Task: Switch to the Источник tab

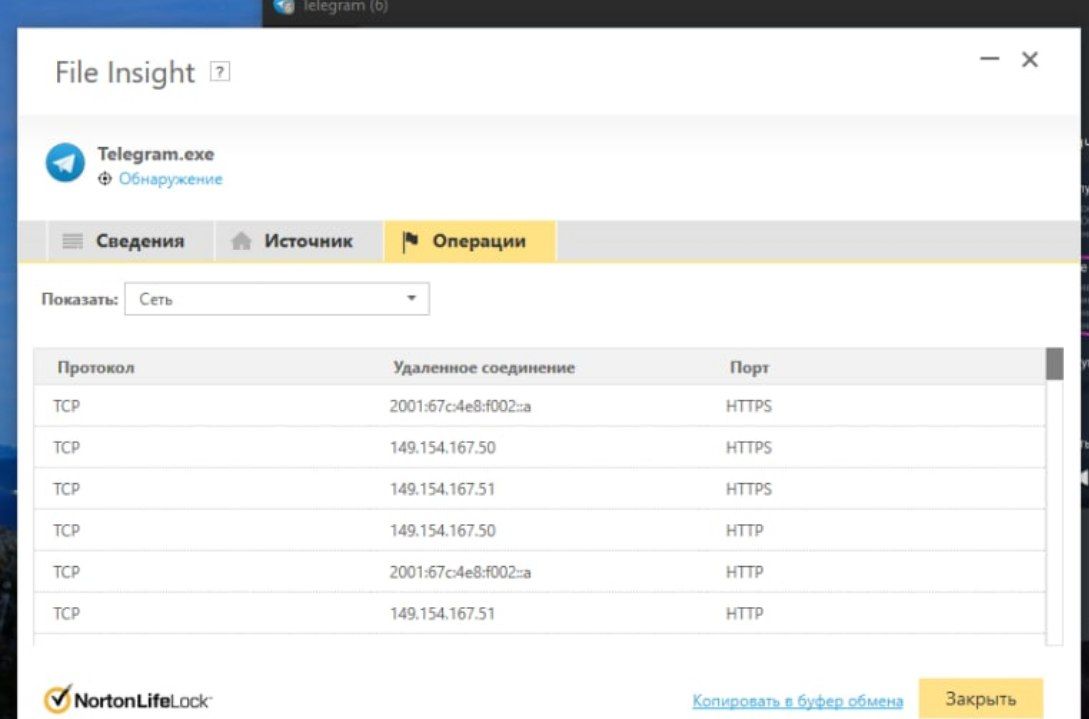Action: tap(299, 241)
